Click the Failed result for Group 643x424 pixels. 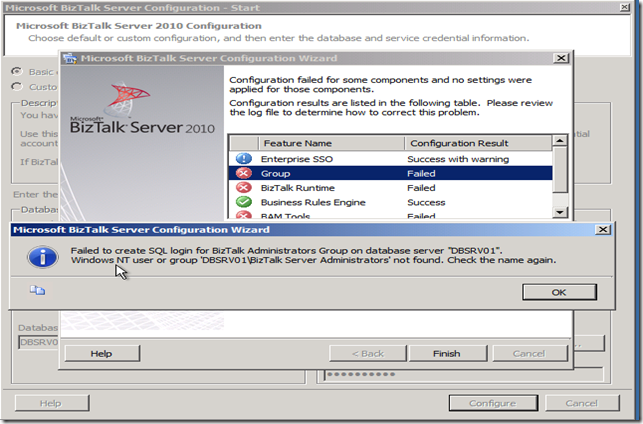(x=421, y=173)
